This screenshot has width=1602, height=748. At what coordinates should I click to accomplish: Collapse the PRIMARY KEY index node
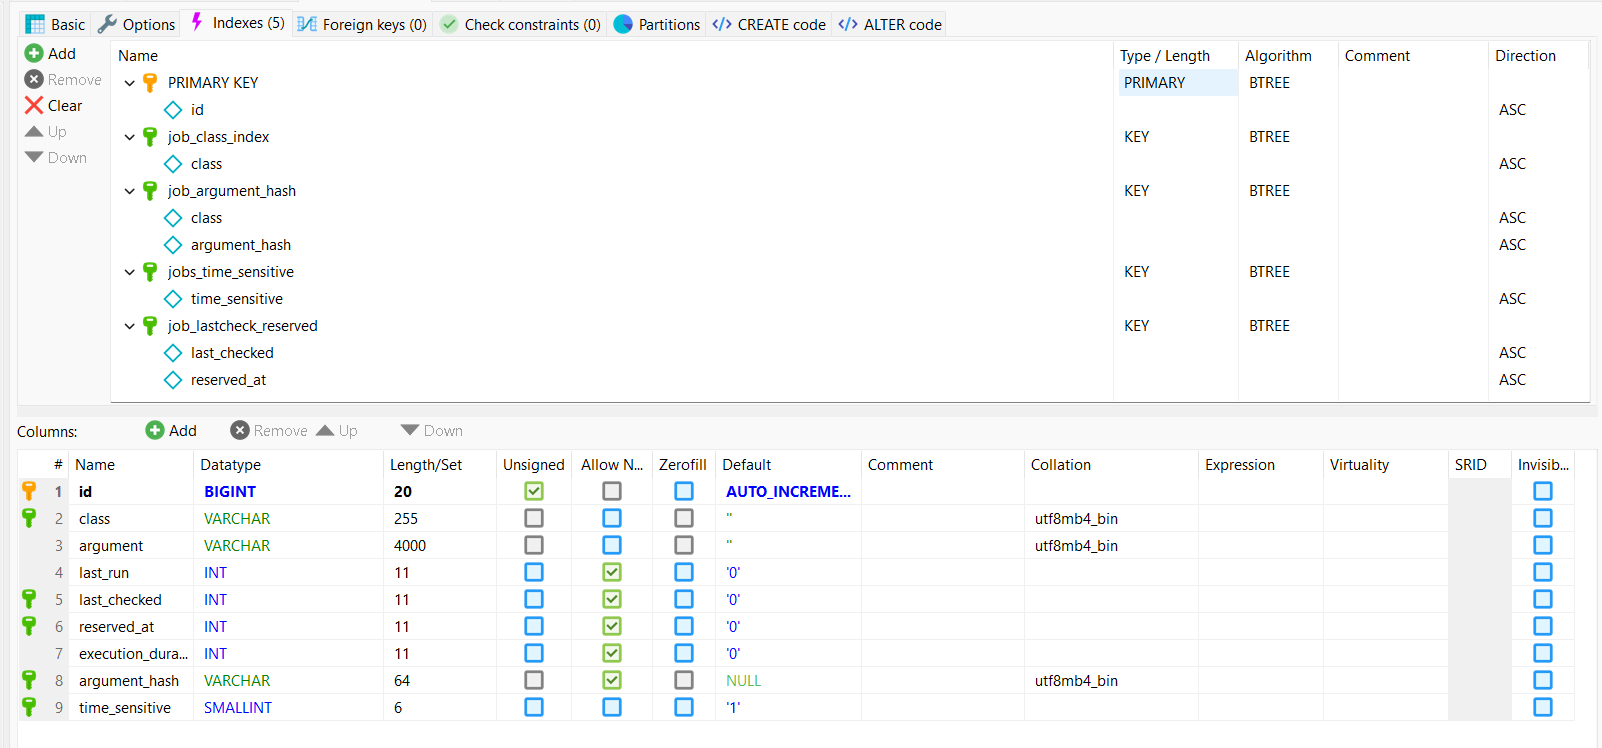coord(129,83)
